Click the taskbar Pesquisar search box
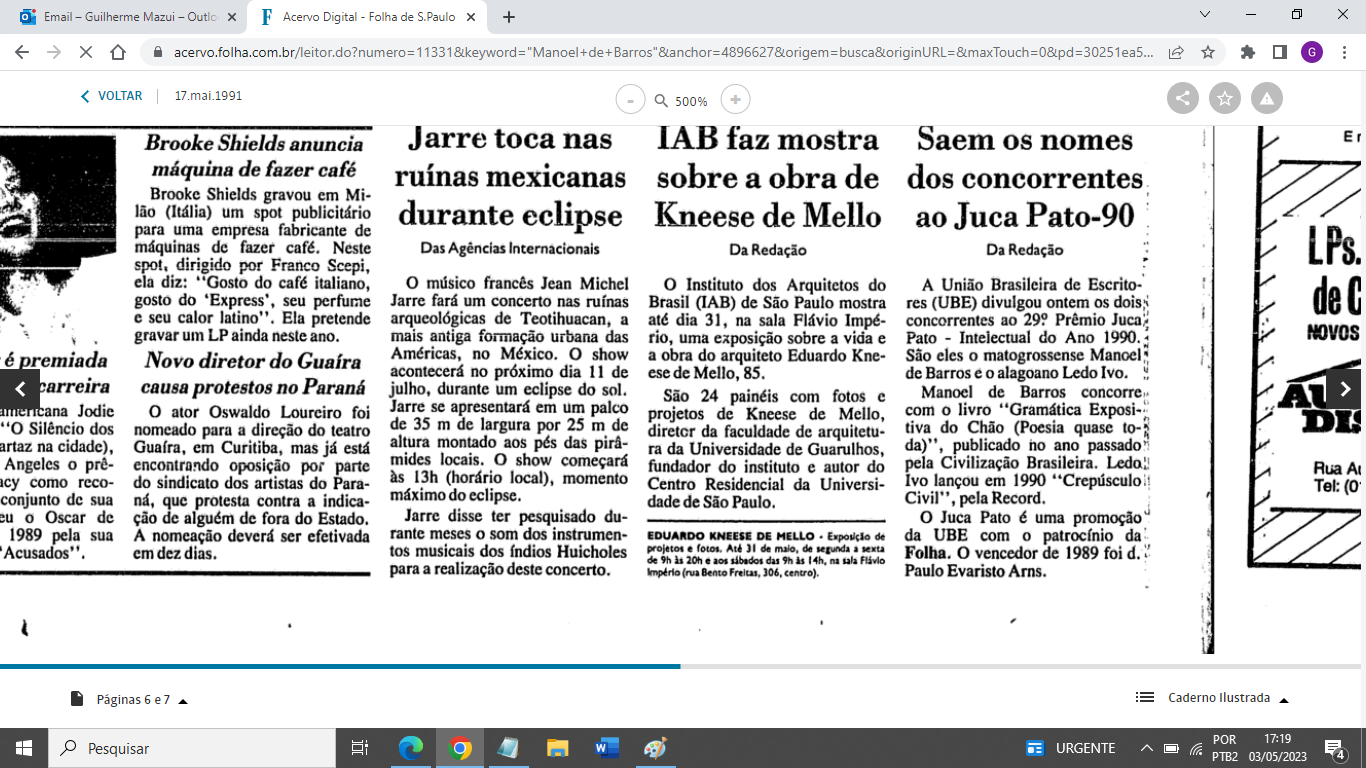The image size is (1366, 768). (x=192, y=748)
